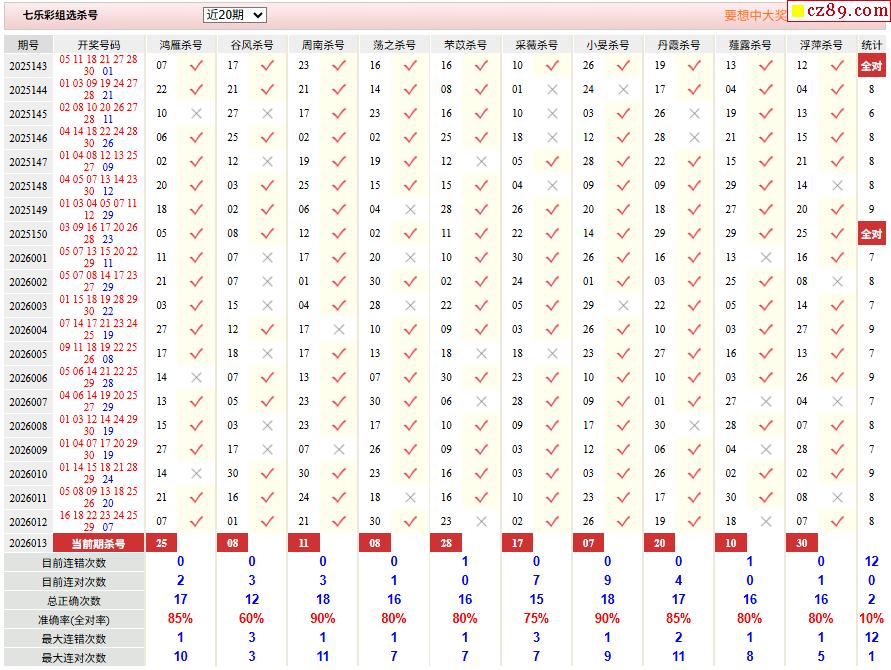Click 浮萍杀号 checkmark in row 2026012
891x670 pixels.
click(x=837, y=521)
